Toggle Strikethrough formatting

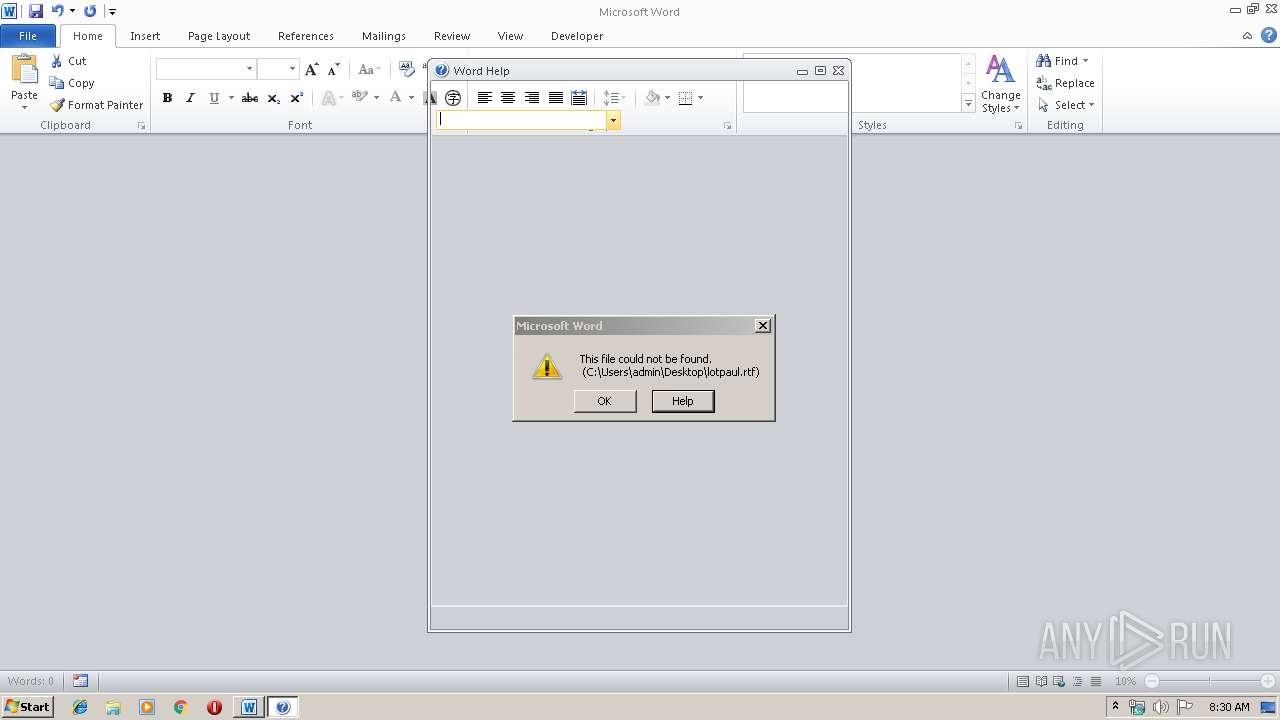tap(250, 98)
